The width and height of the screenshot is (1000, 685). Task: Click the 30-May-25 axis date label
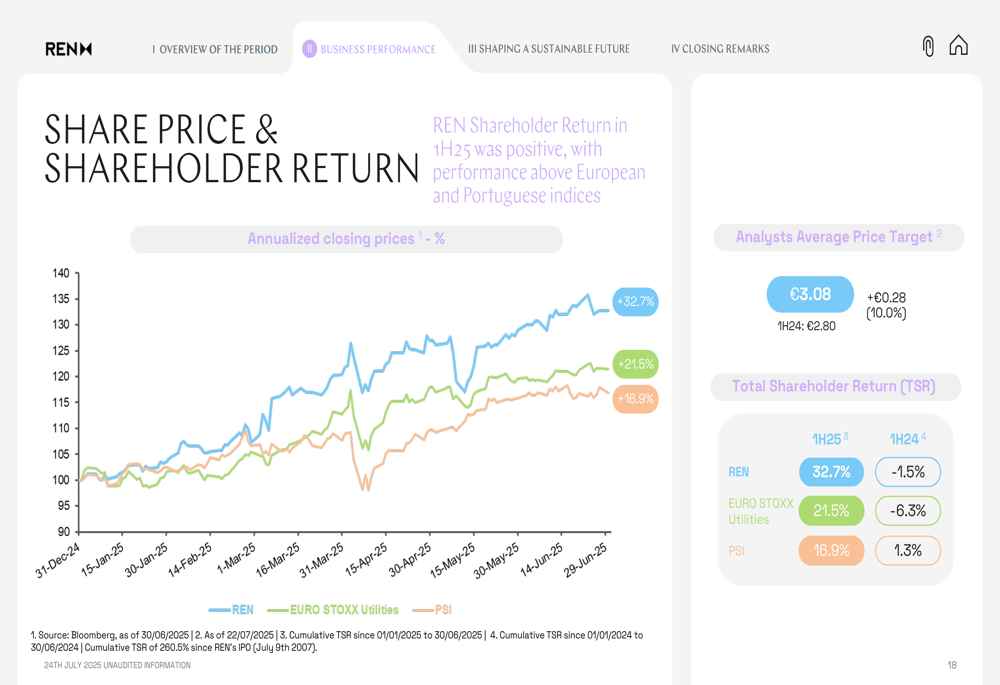click(496, 560)
